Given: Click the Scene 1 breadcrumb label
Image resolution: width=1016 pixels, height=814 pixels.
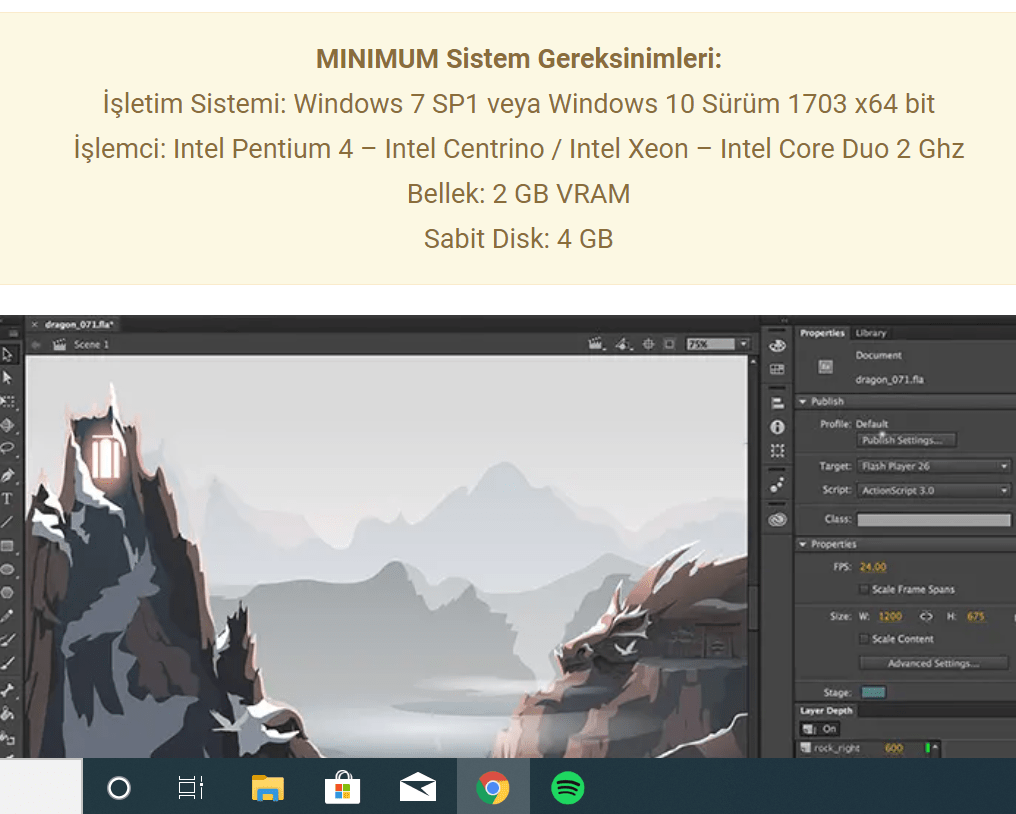Looking at the screenshot, I should tap(91, 345).
